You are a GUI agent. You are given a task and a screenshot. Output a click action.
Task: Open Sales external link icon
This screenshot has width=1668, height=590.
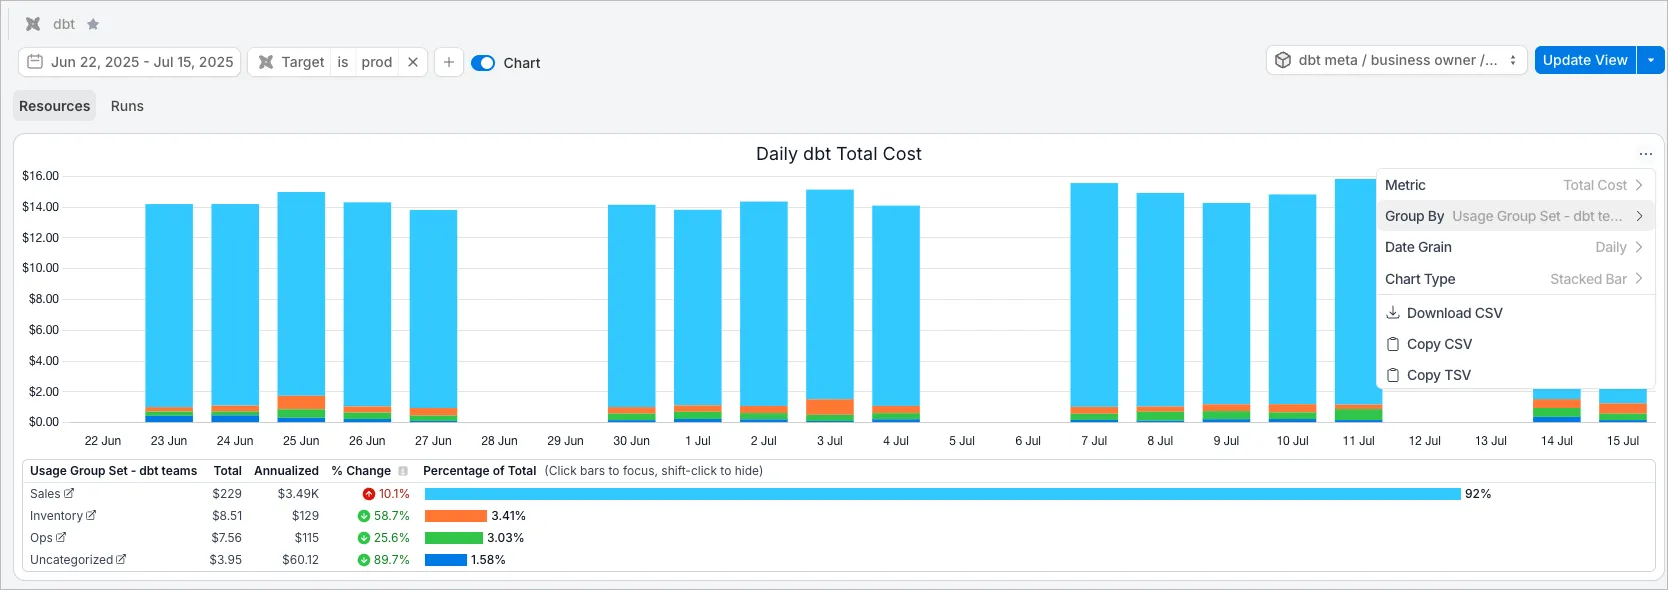69,493
